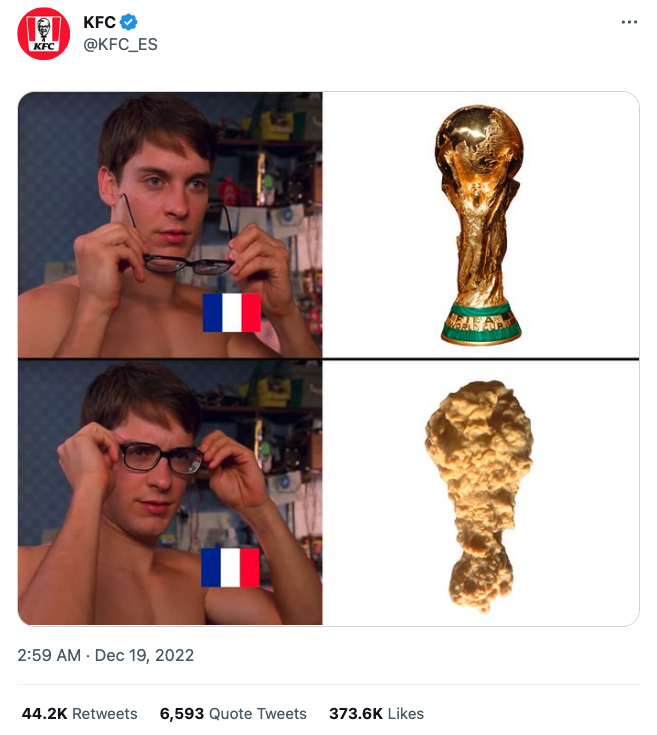This screenshot has width=657, height=735.
Task: Click the Dec 19, 2022 date
Action: coord(144,655)
